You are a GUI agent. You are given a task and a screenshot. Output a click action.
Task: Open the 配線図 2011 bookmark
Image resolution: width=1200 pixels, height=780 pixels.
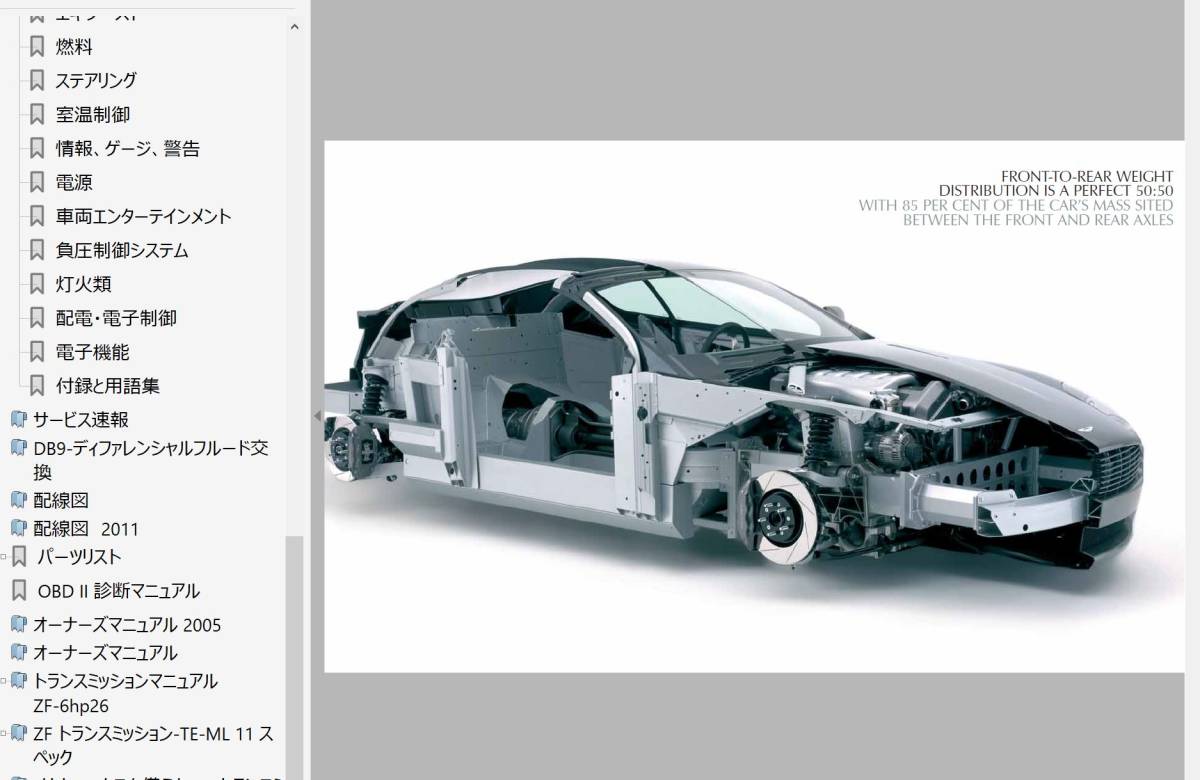point(86,528)
